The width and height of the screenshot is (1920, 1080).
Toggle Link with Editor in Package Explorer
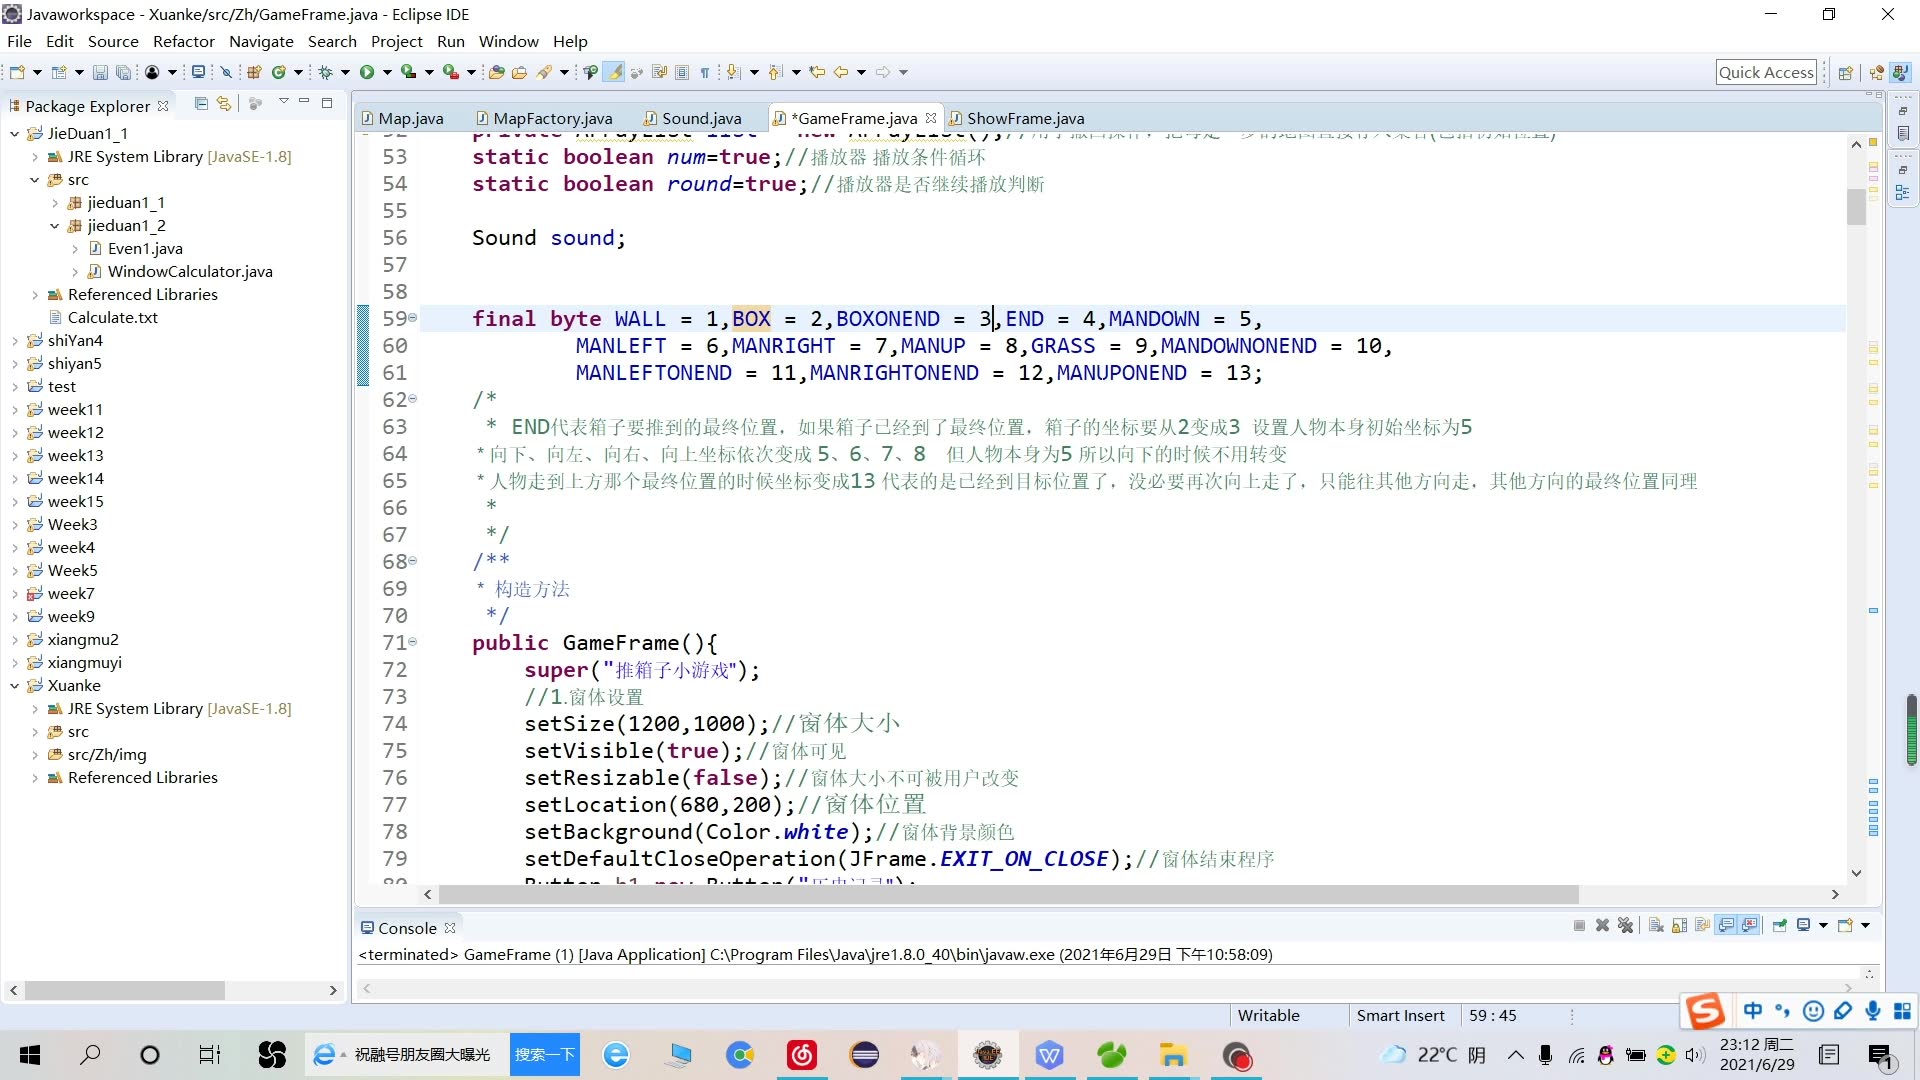[224, 104]
